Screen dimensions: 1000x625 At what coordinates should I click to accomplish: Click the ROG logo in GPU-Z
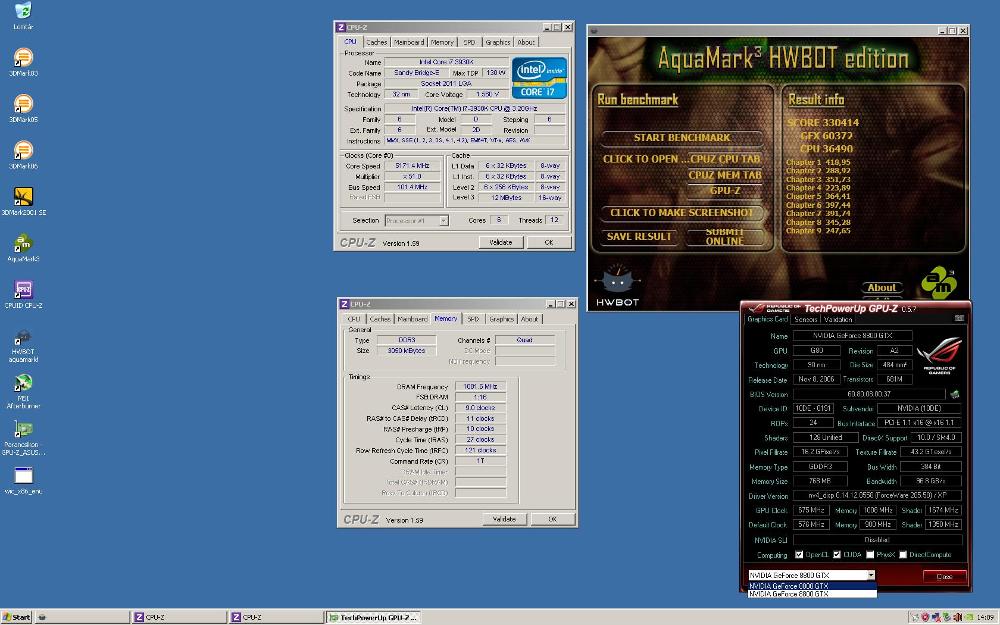[x=939, y=355]
